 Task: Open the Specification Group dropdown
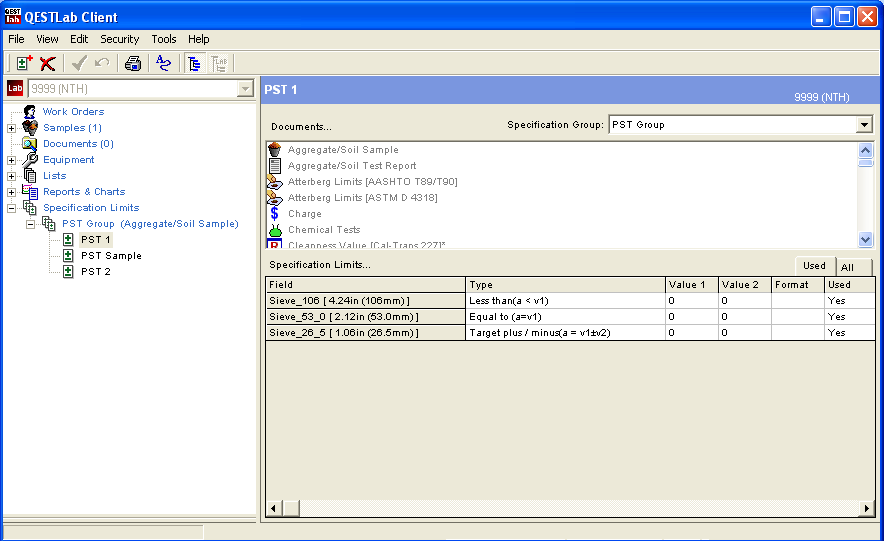click(x=864, y=125)
